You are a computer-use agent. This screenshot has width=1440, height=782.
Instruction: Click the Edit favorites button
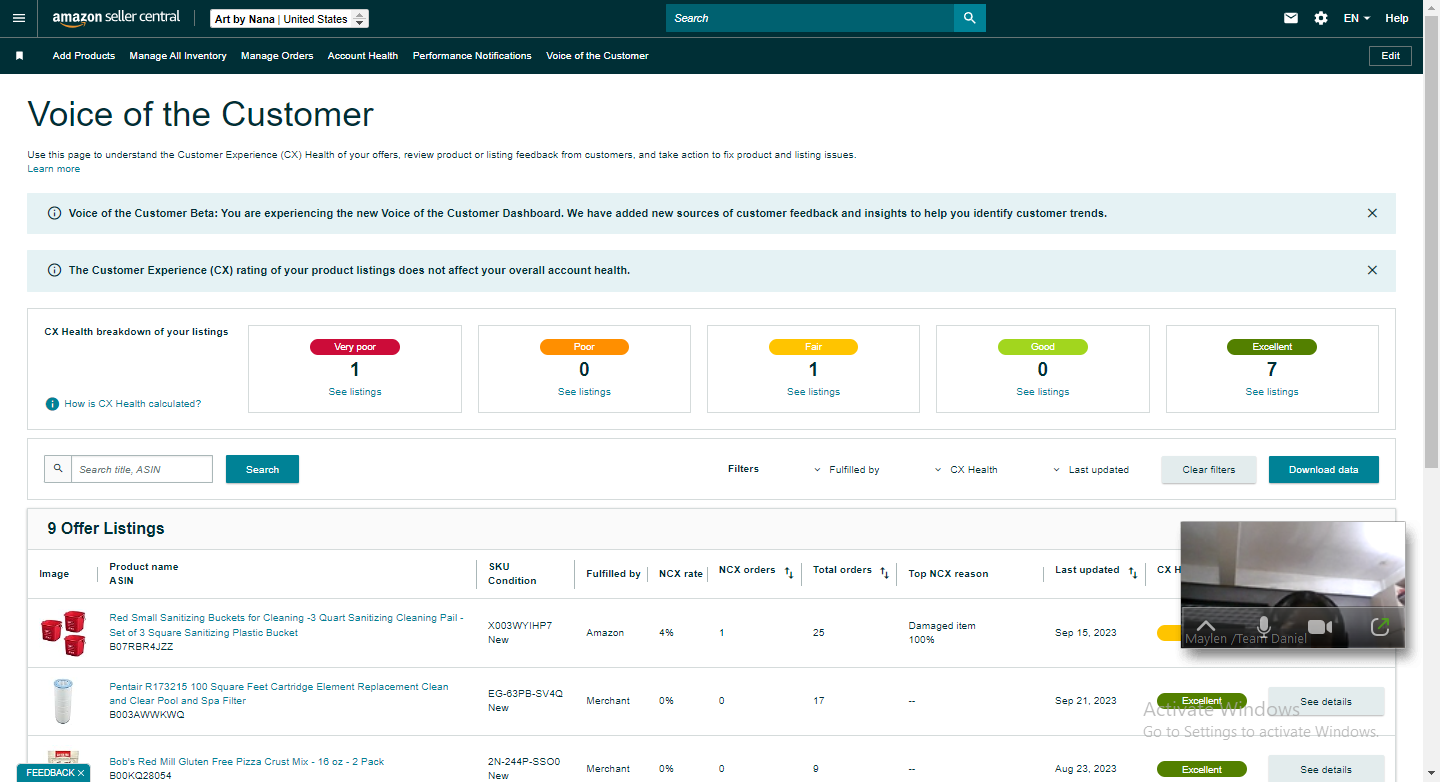[x=1390, y=56]
